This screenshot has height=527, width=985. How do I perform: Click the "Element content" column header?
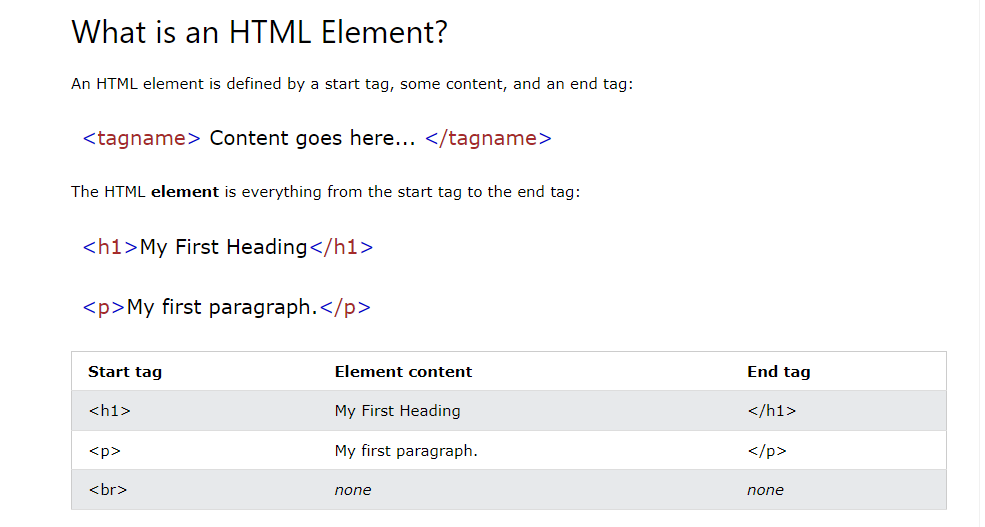tap(403, 372)
